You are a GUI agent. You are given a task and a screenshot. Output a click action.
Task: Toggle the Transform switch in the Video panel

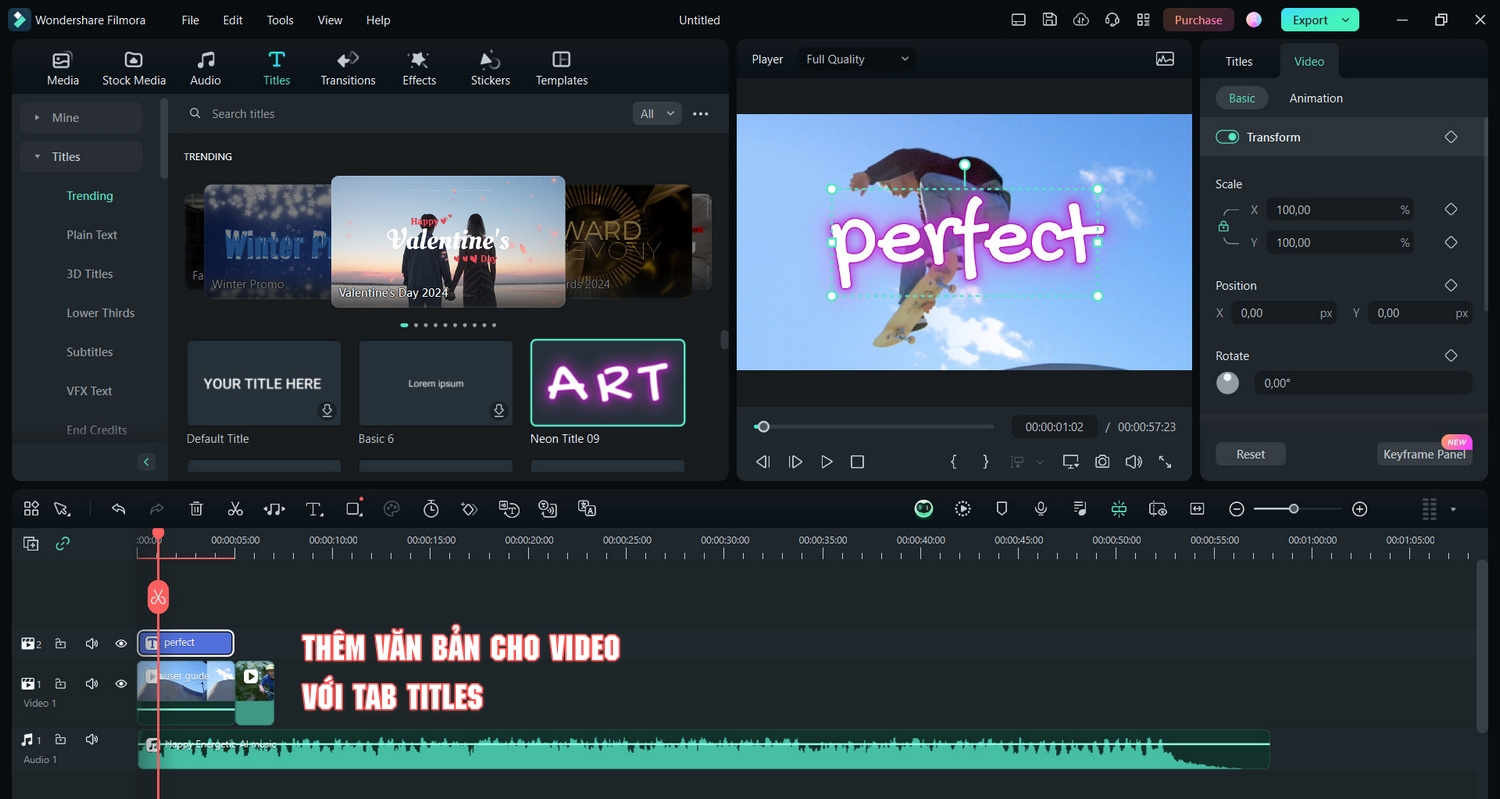[x=1227, y=136]
